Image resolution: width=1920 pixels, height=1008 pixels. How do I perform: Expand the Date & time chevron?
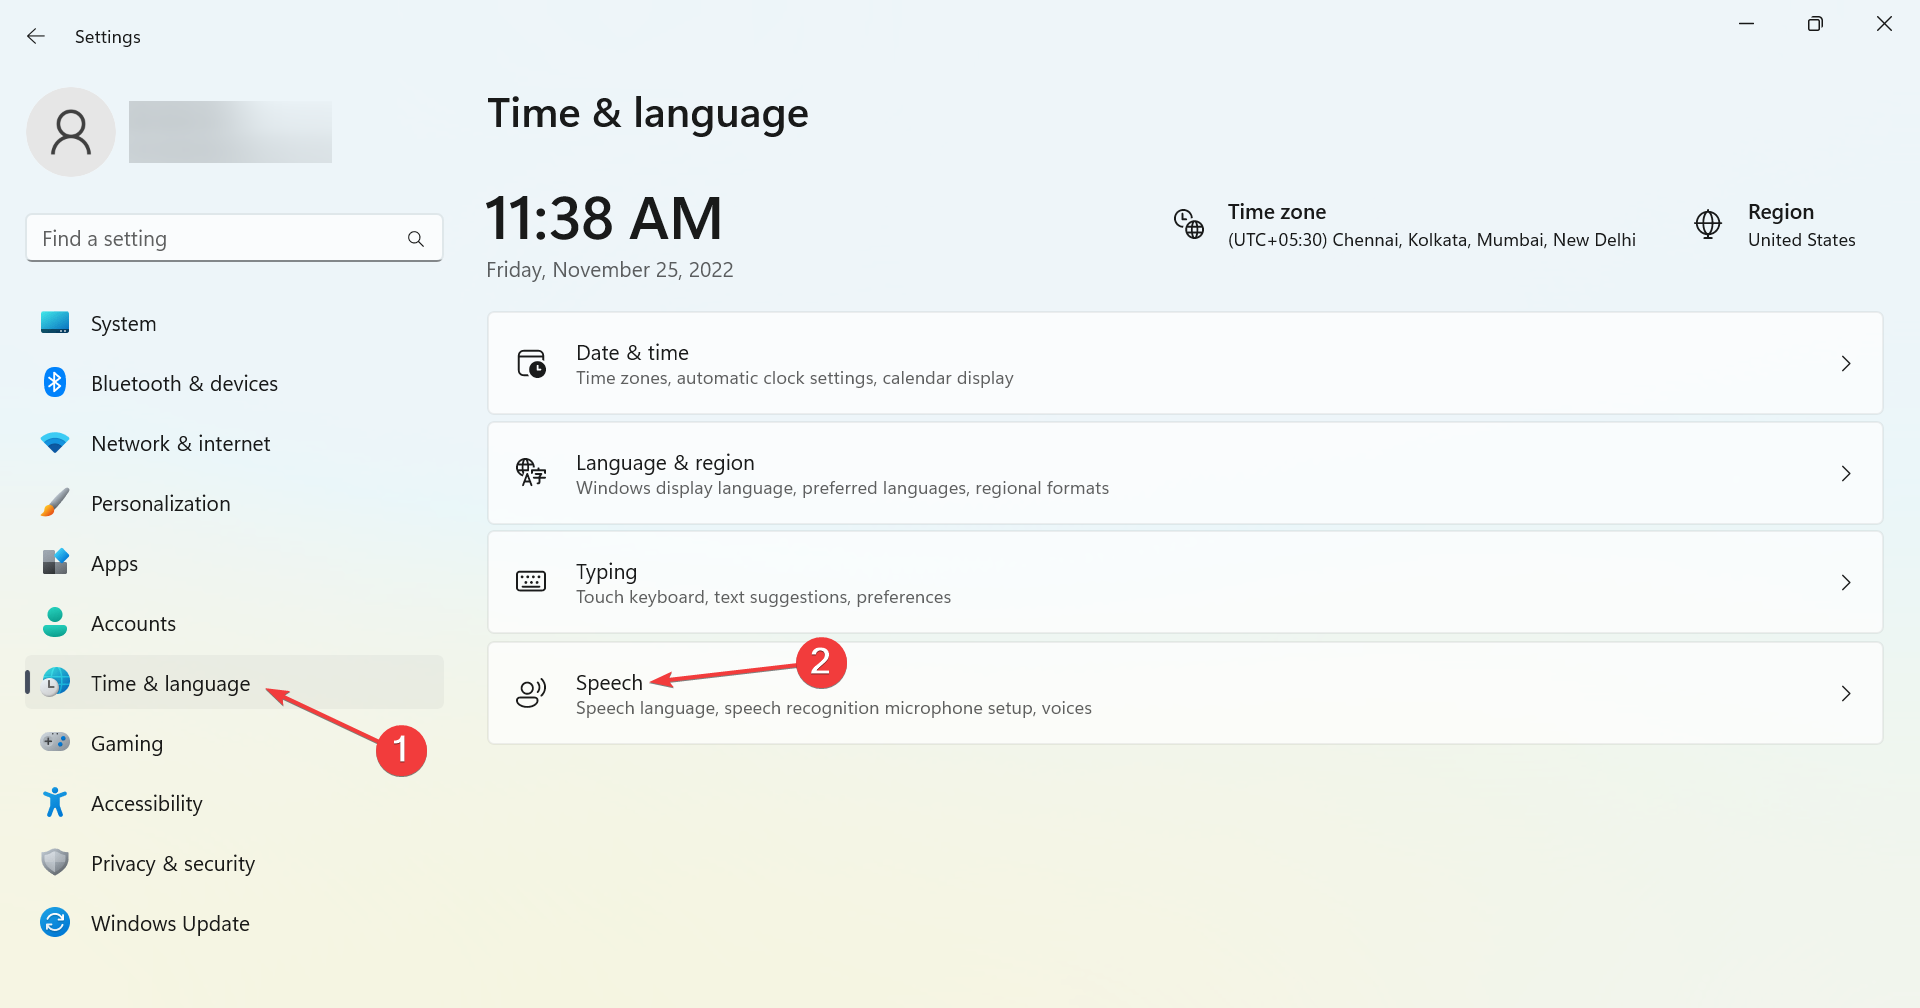(x=1846, y=364)
